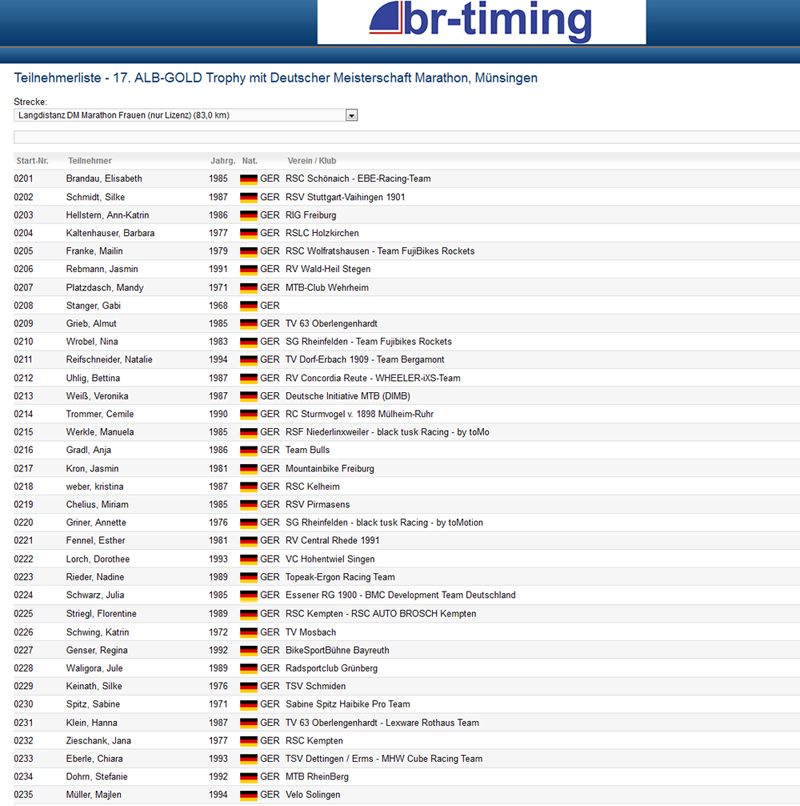Click the flag in Kaltenhauser, Barbara's row
Screen dimensions: 800x806
[249, 233]
